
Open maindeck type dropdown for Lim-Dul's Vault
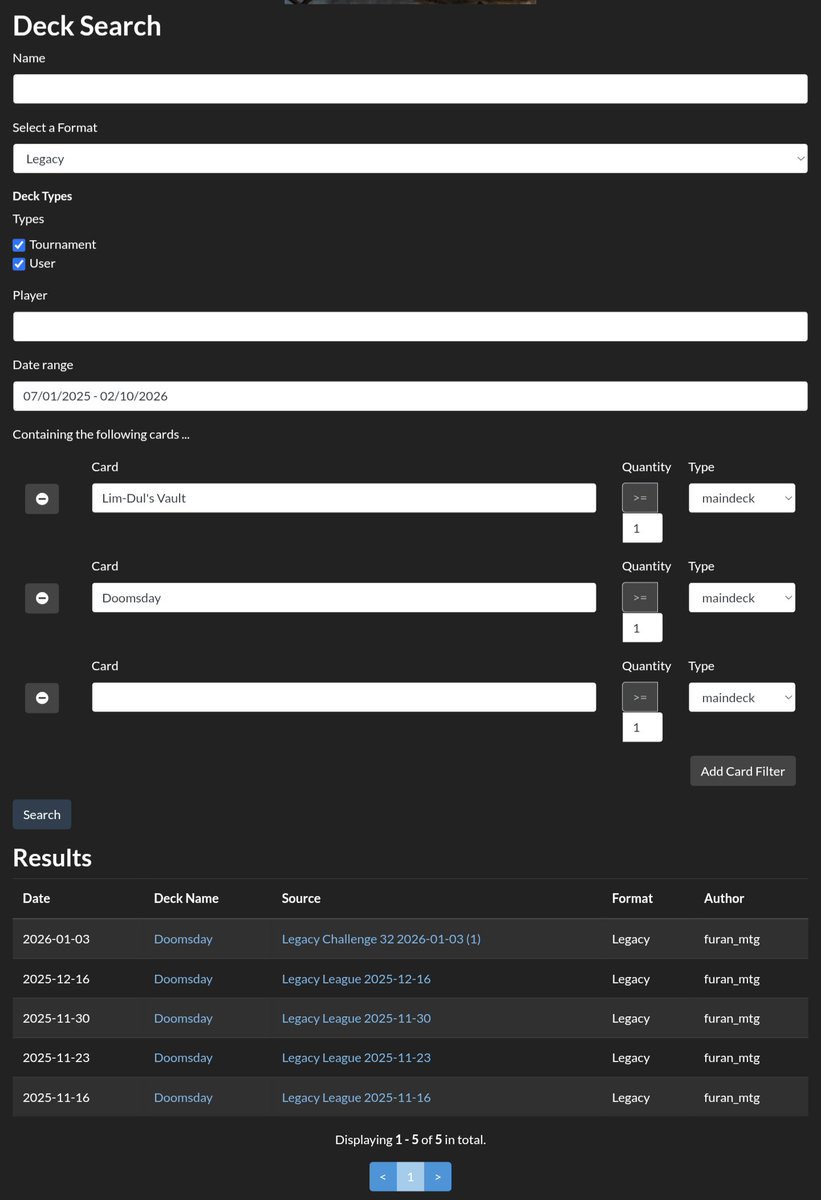pos(742,498)
